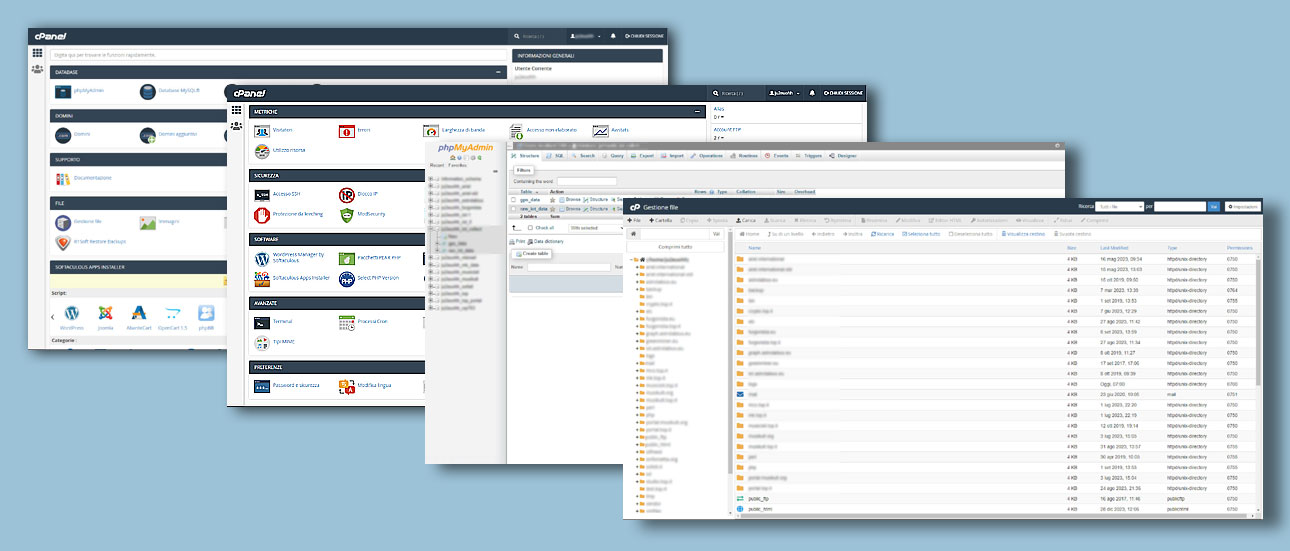The image size is (1290, 551).
Task: Click Seleziona tutto in file manager
Action: coord(922,233)
